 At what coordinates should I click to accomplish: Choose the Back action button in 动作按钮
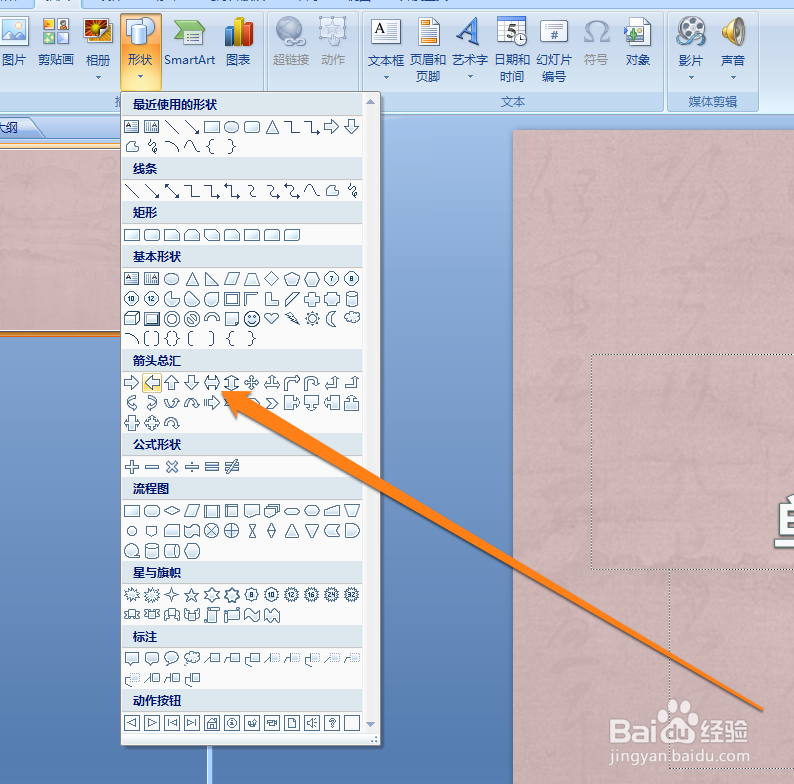point(132,723)
